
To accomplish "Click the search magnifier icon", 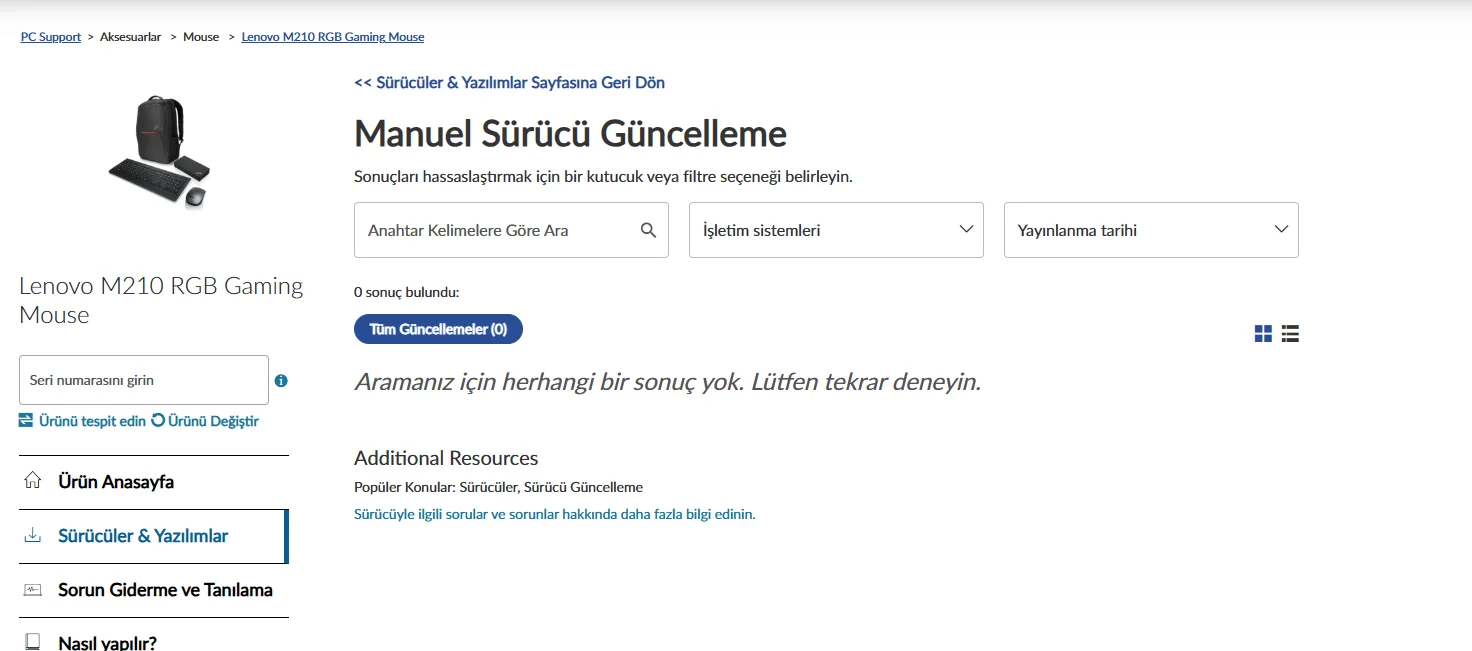I will (x=648, y=230).
